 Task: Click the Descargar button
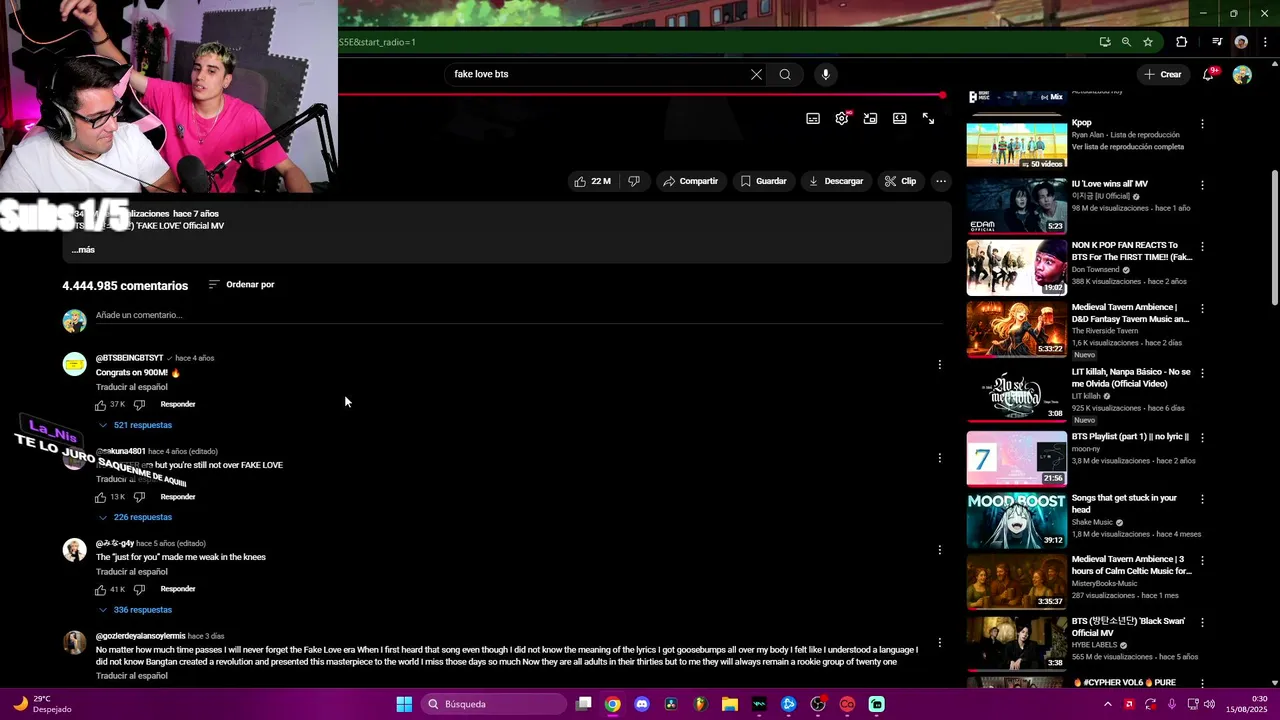pos(836,181)
